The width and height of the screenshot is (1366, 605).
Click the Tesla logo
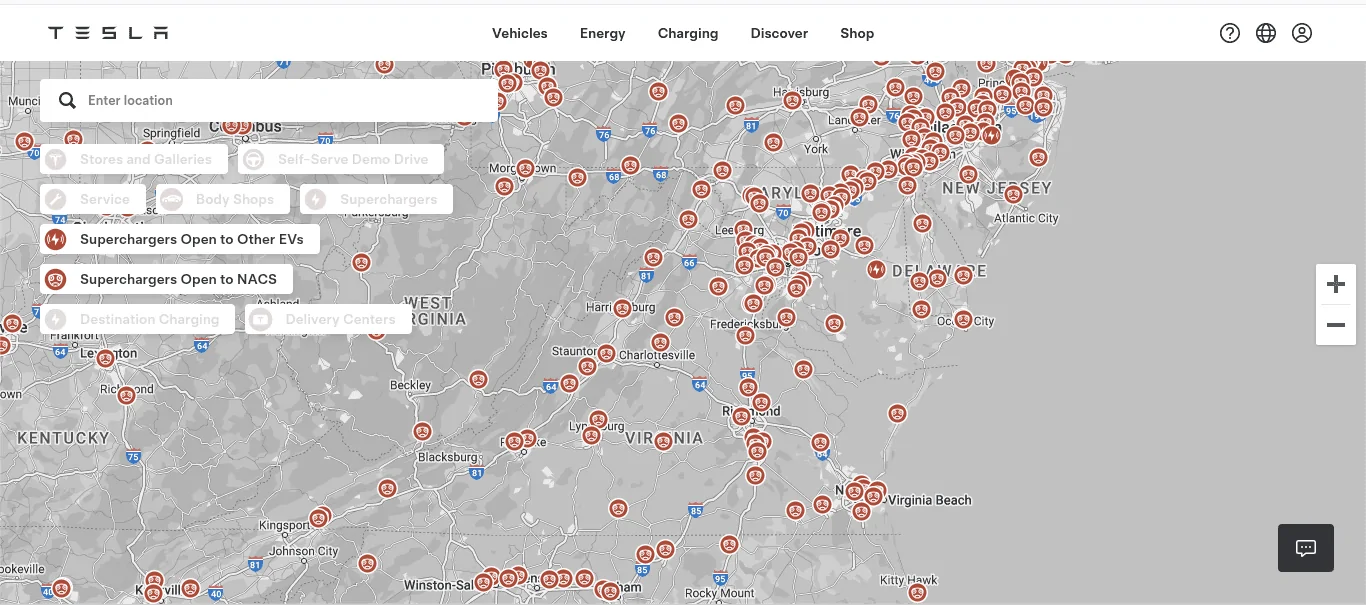click(108, 33)
